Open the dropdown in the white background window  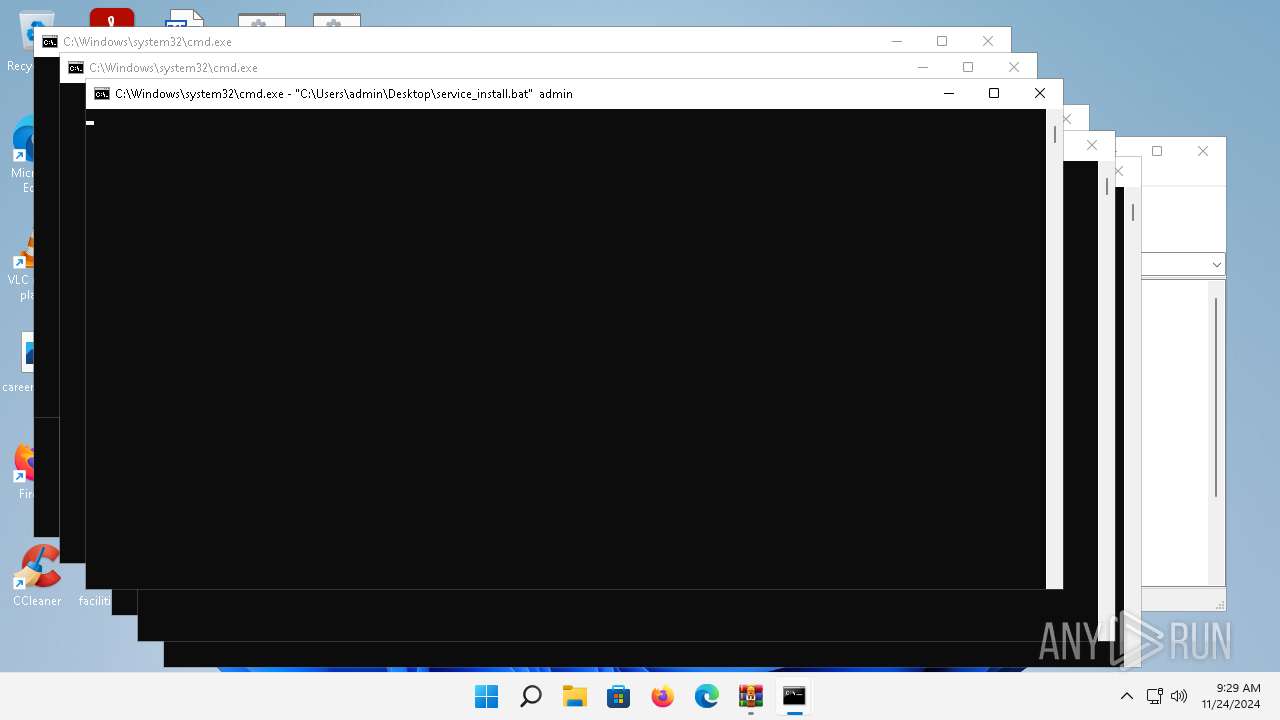(x=1216, y=265)
